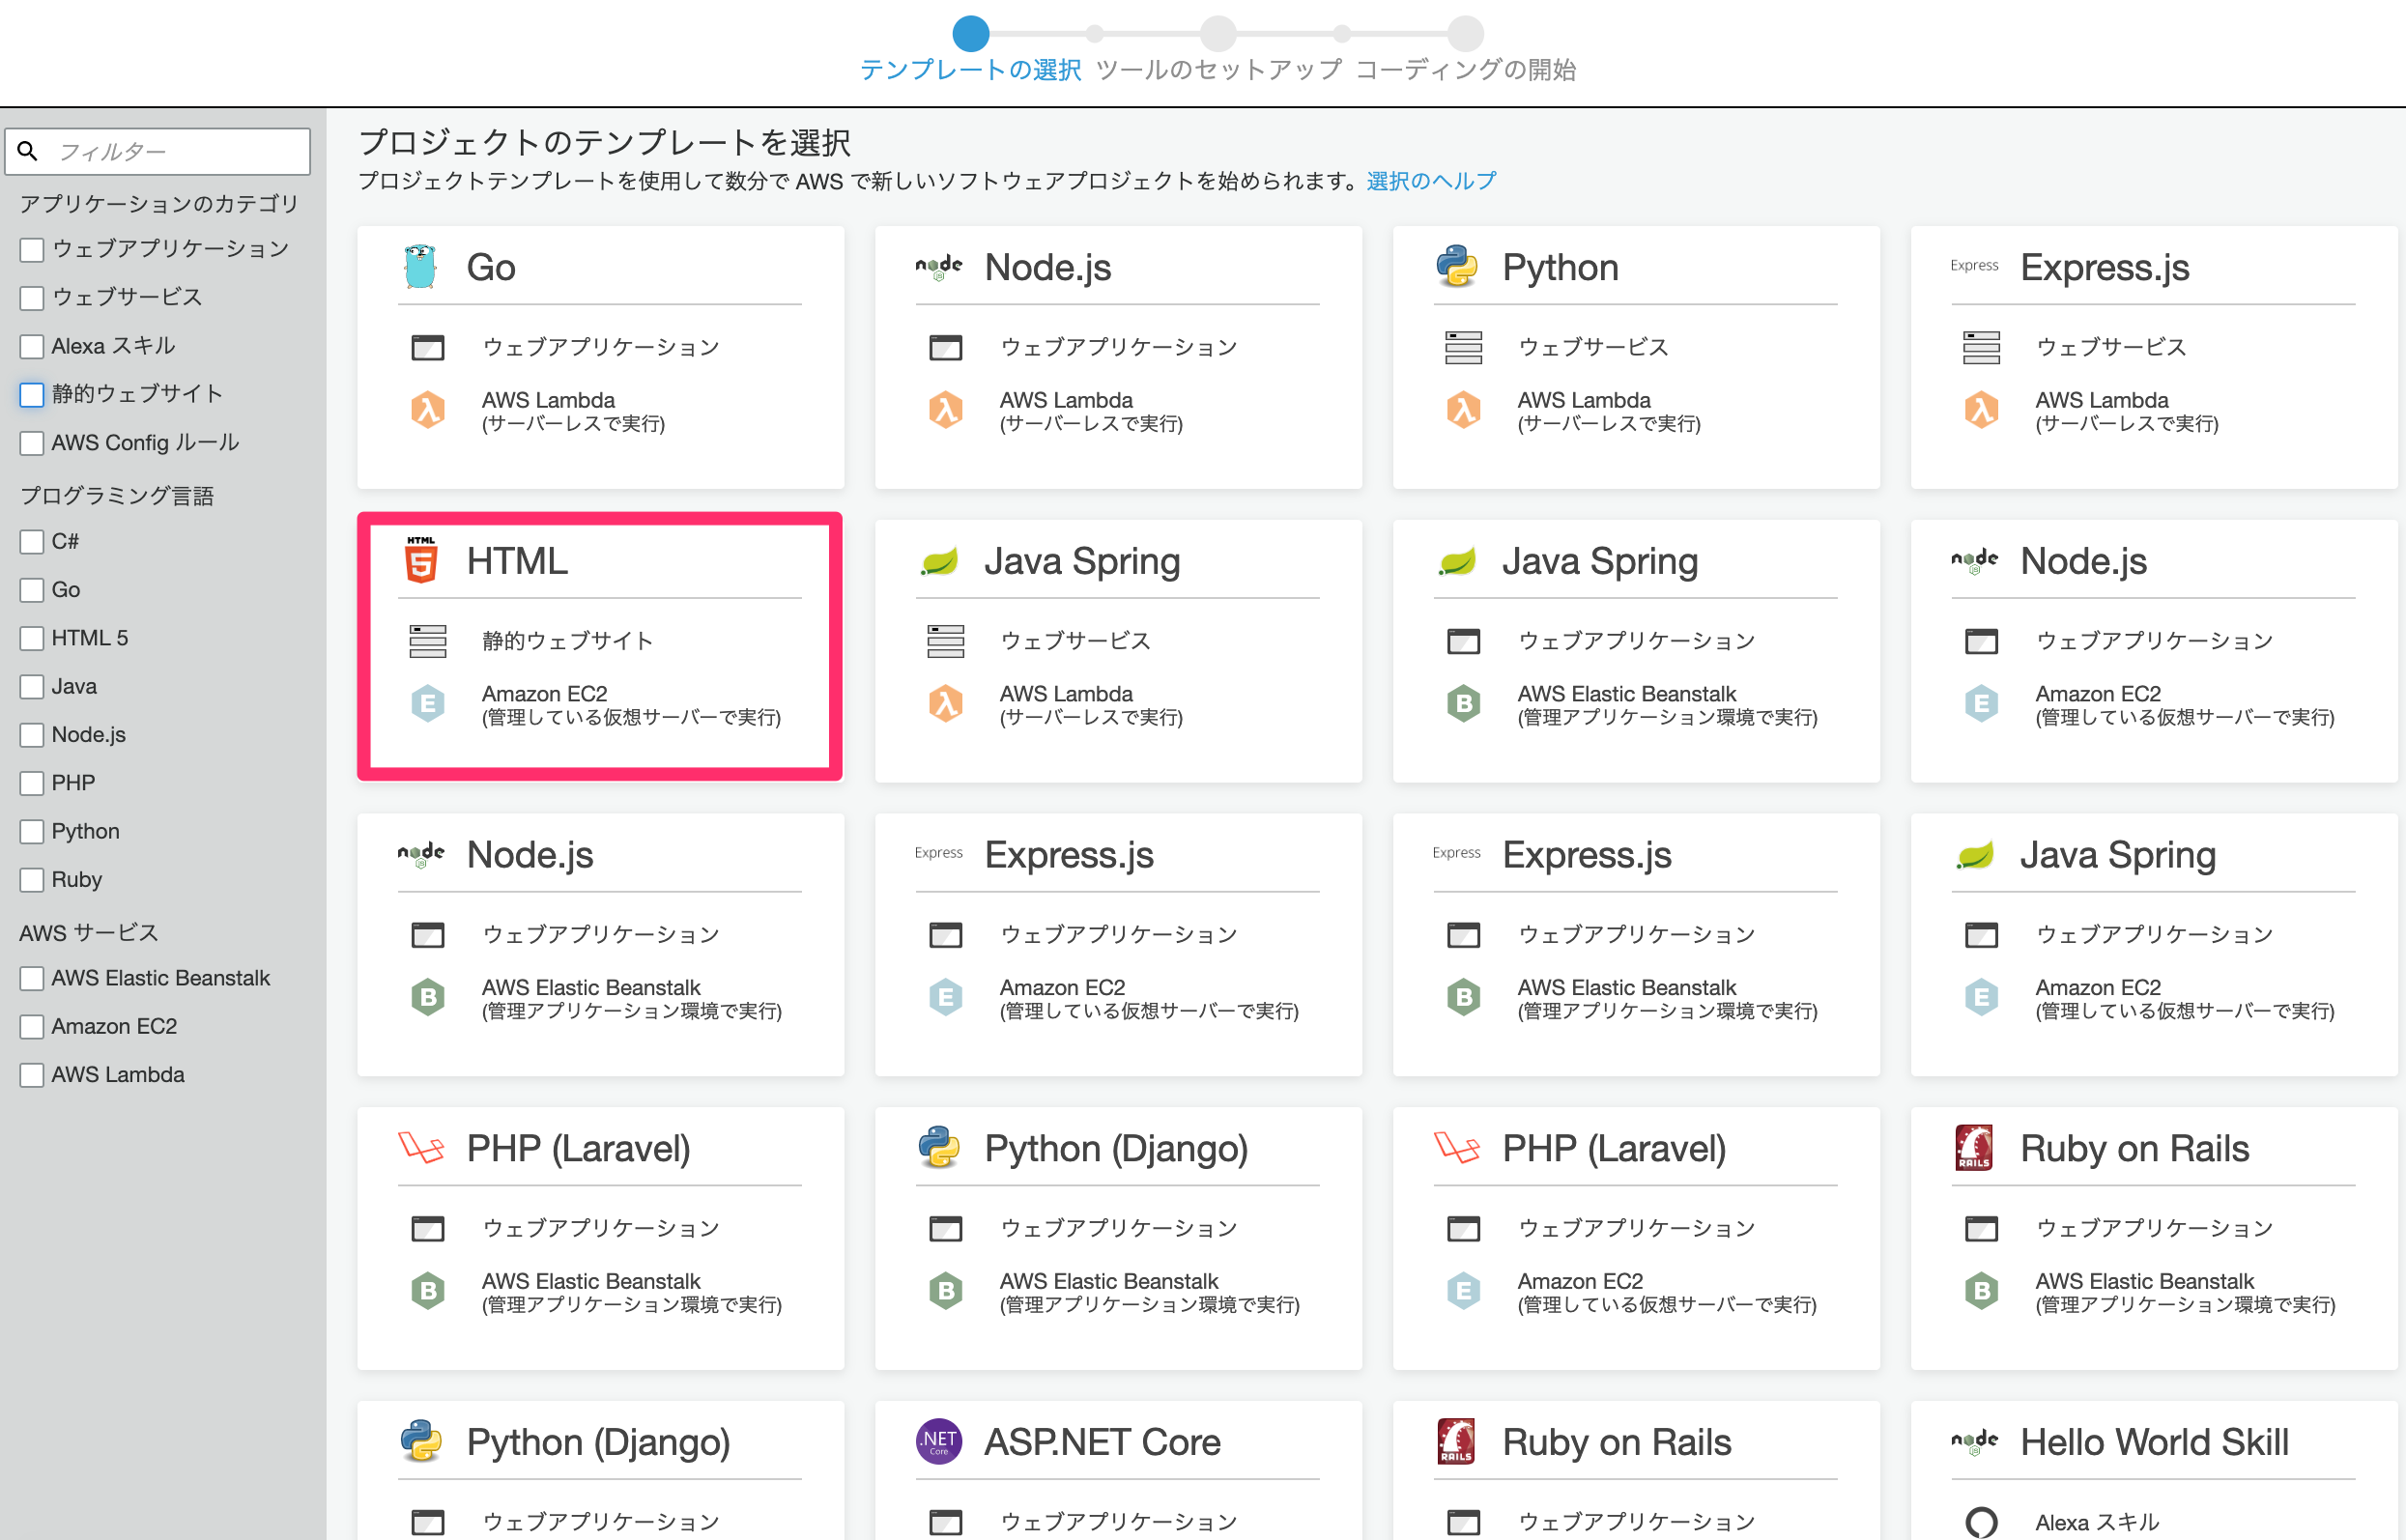Image resolution: width=2406 pixels, height=1540 pixels.
Task: Click the first progress step circle
Action: pos(970,33)
